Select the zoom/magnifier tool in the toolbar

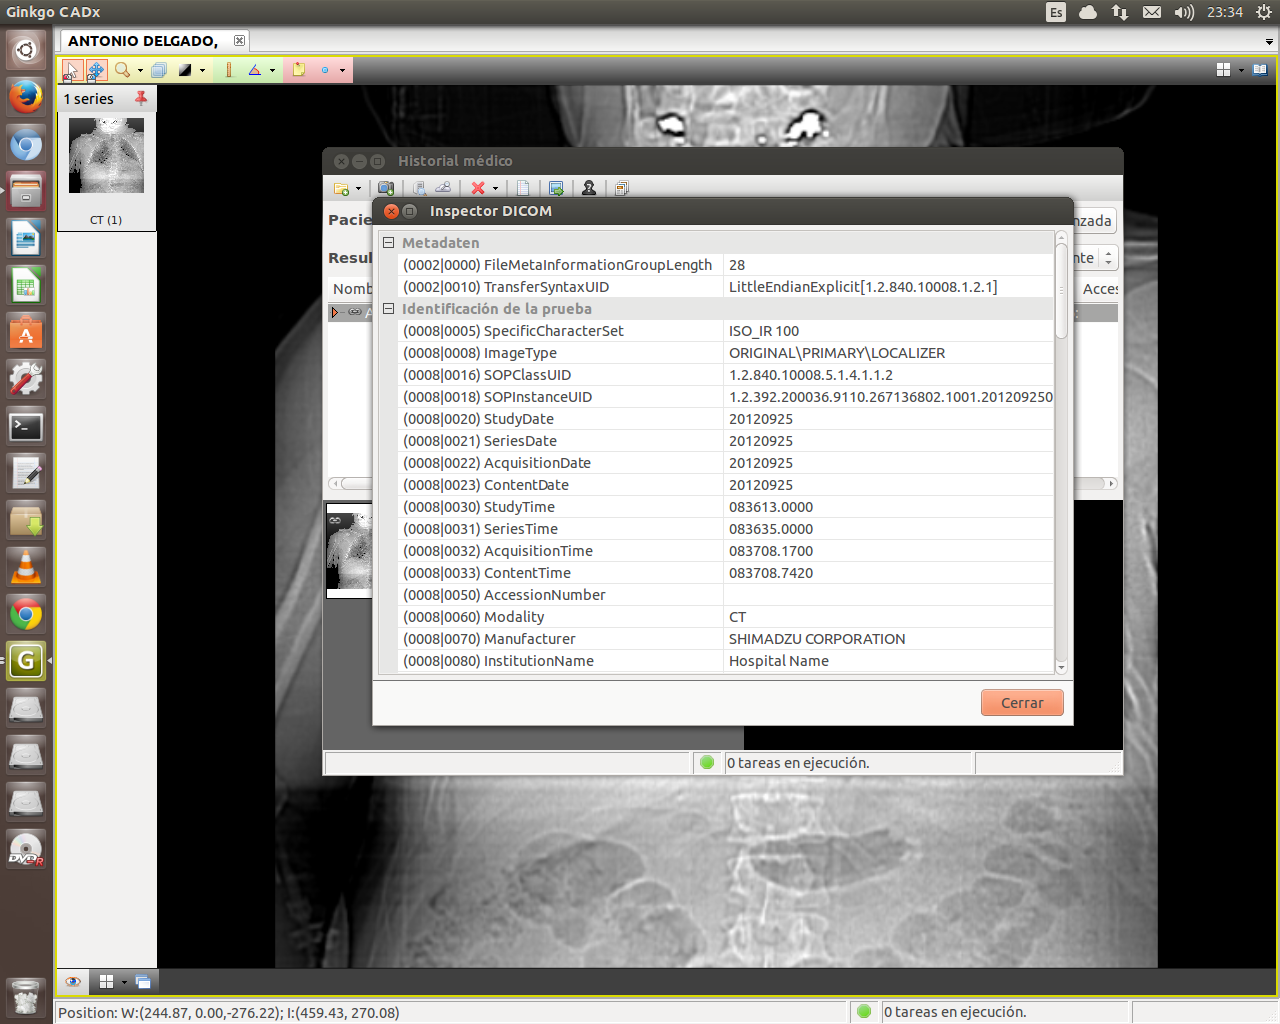point(123,70)
